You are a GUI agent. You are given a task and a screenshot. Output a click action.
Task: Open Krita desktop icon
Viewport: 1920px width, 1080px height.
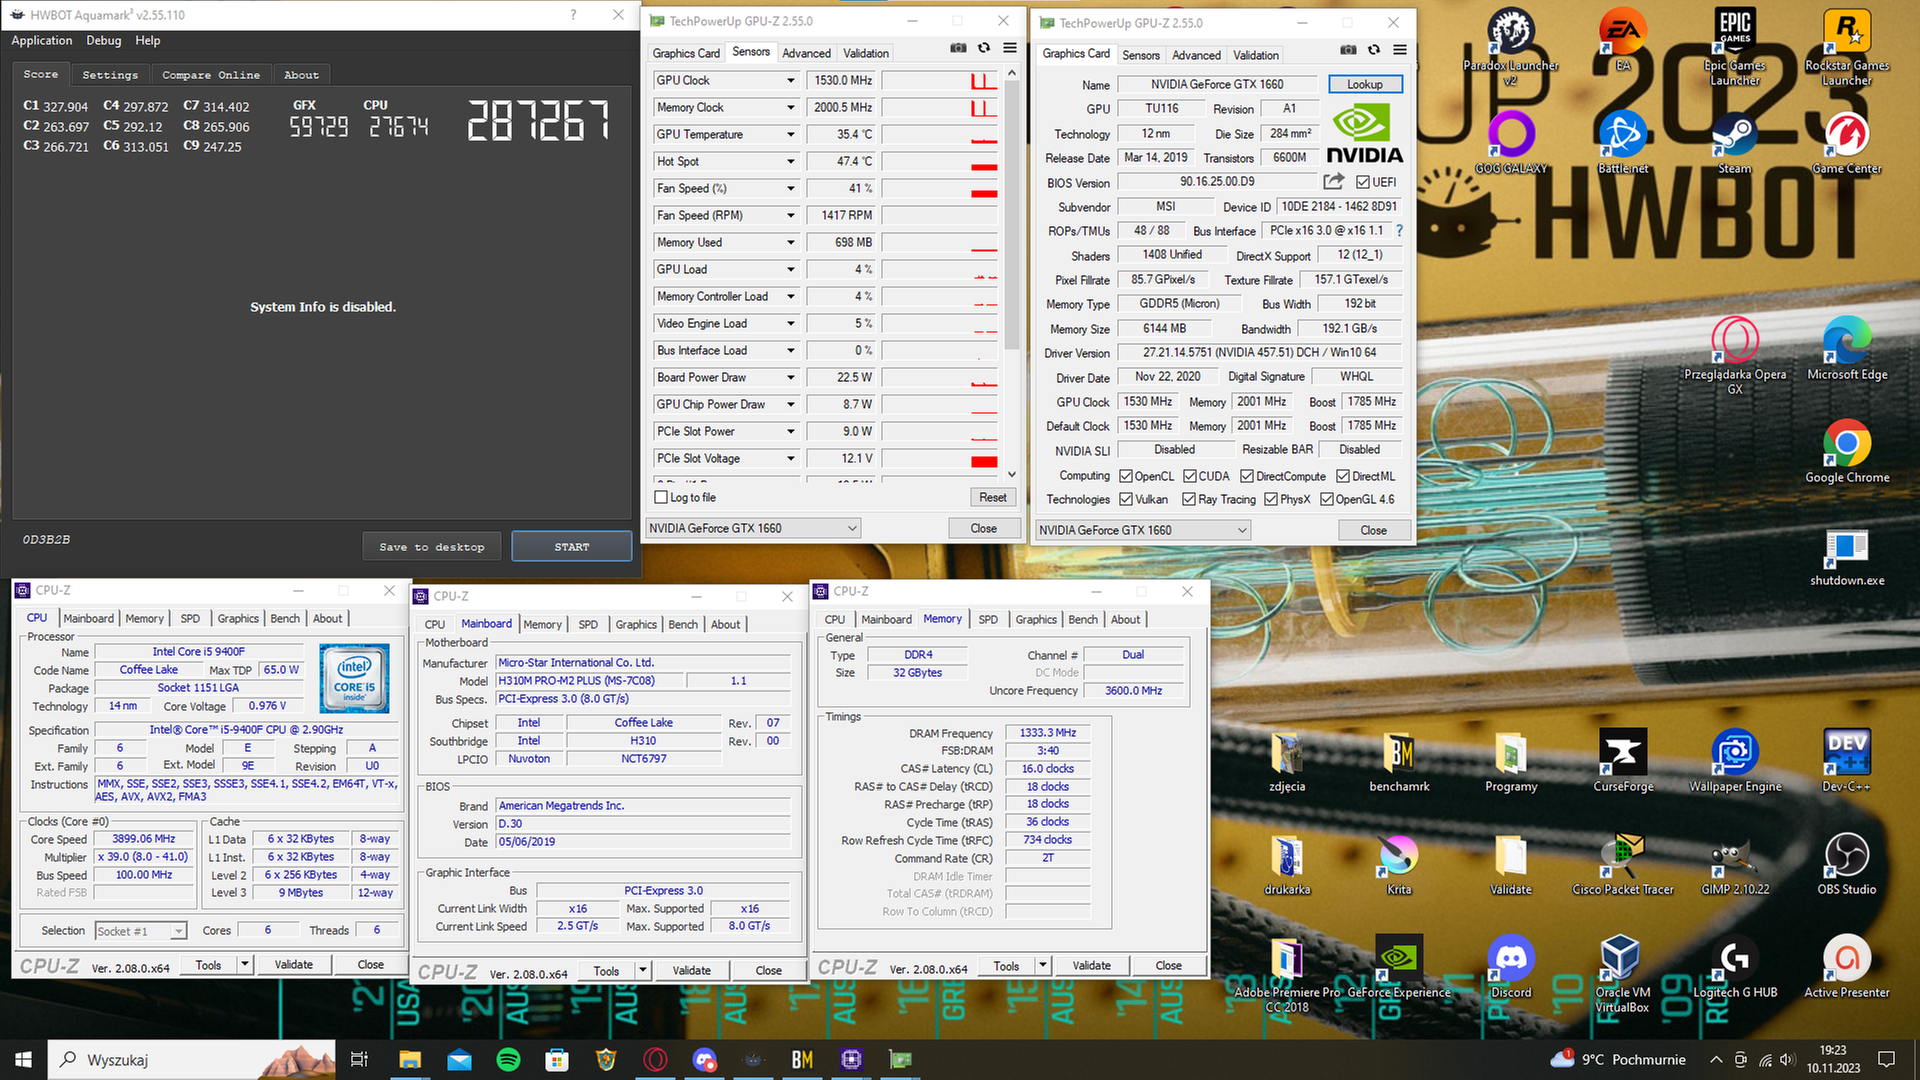point(1398,863)
